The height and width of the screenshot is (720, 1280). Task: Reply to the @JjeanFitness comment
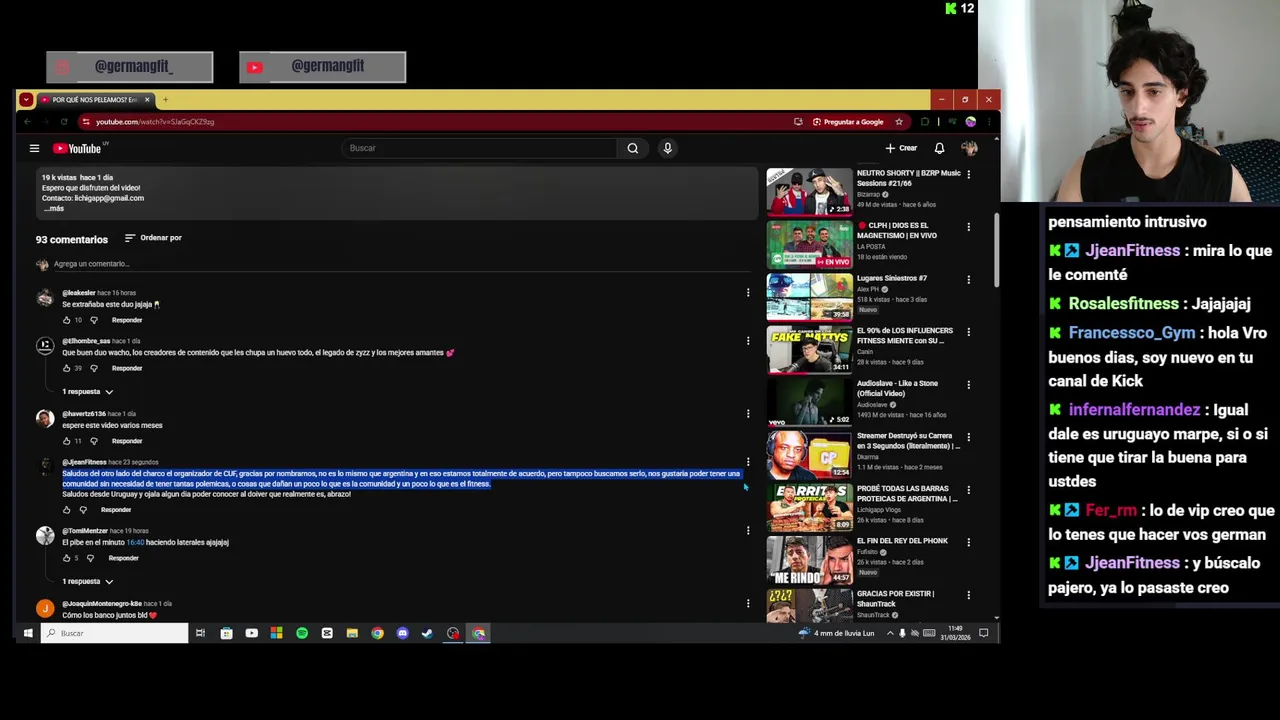116,510
